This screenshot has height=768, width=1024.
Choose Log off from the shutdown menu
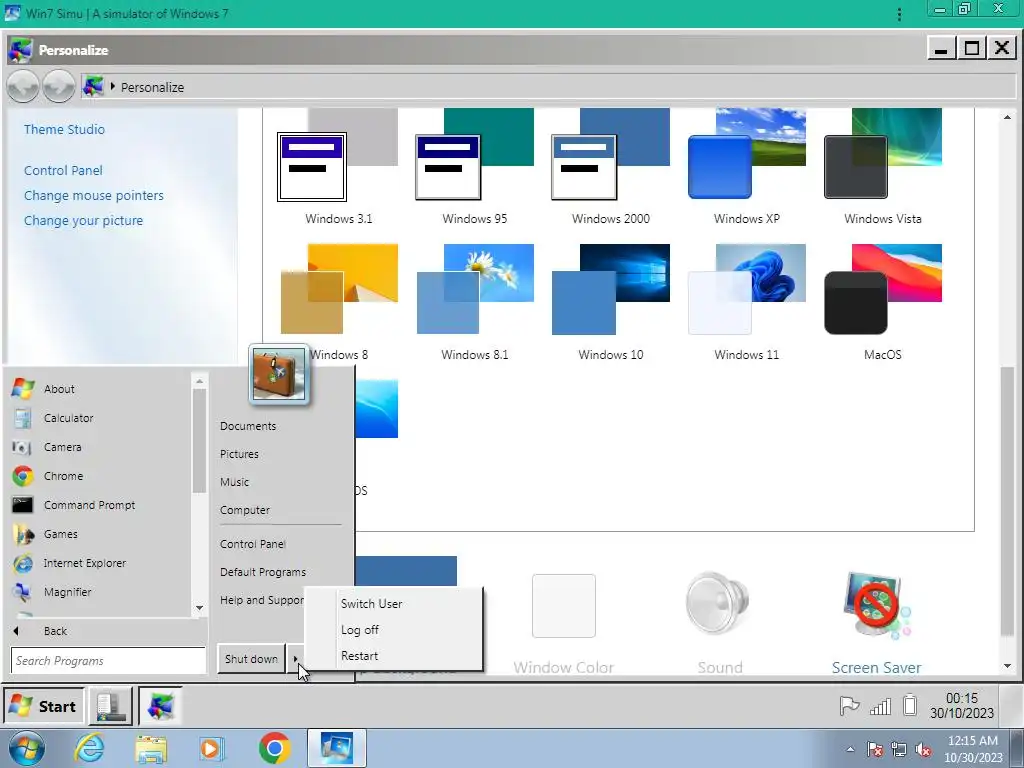[x=360, y=630]
